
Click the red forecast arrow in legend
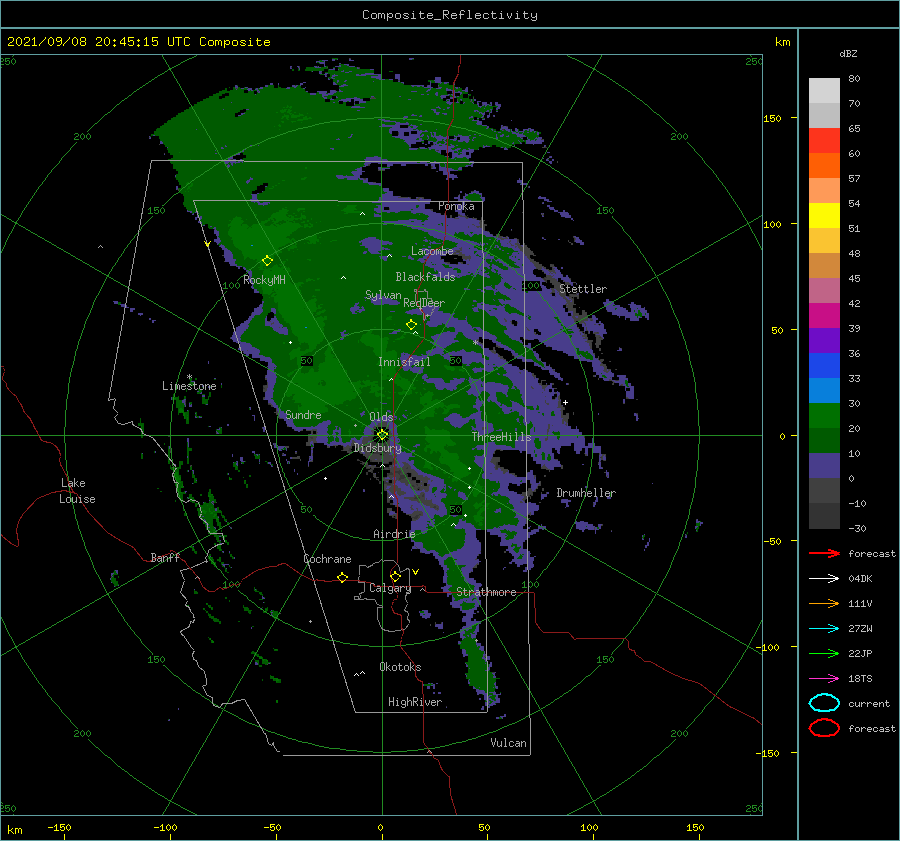(824, 553)
